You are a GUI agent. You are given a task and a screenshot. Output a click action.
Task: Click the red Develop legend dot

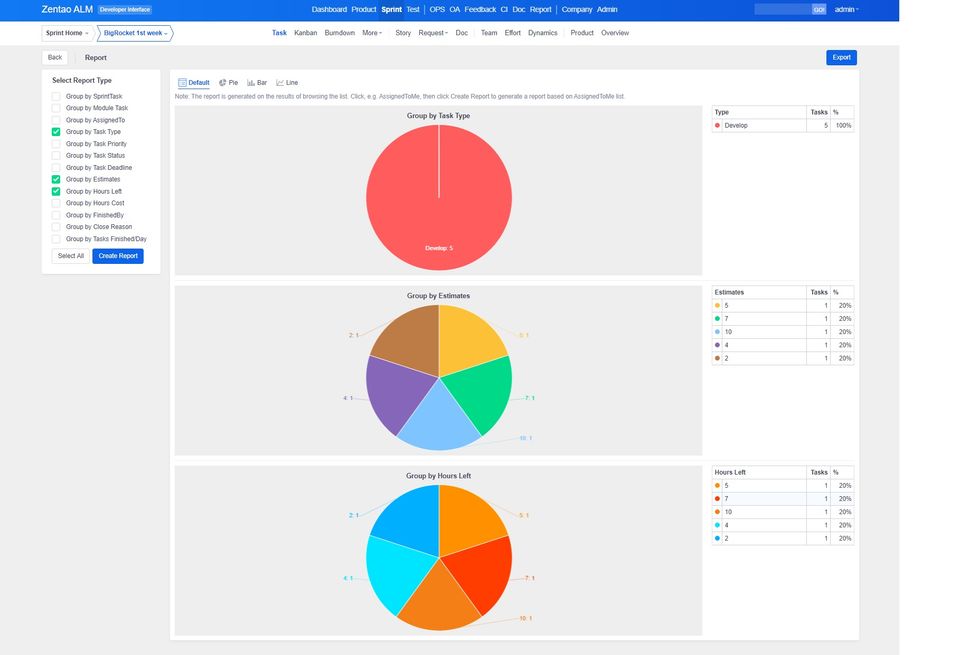718,125
